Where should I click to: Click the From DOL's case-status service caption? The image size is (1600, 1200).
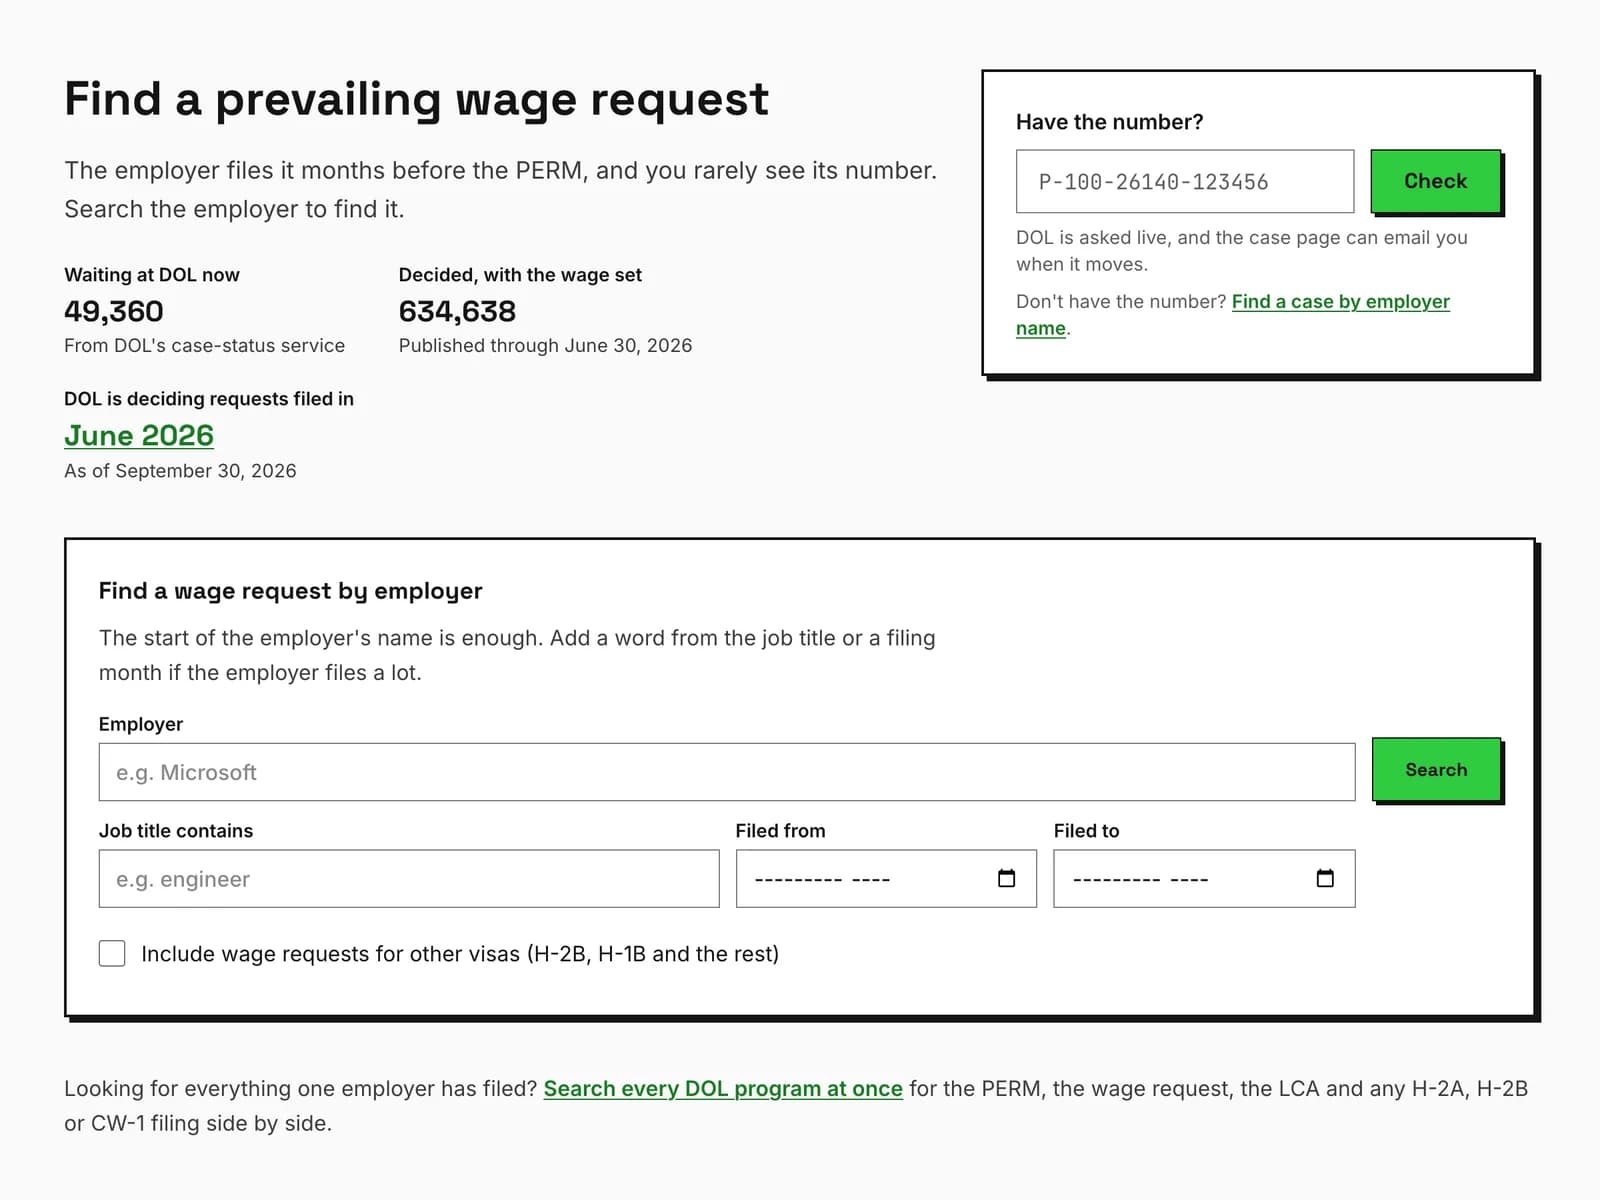coord(204,345)
